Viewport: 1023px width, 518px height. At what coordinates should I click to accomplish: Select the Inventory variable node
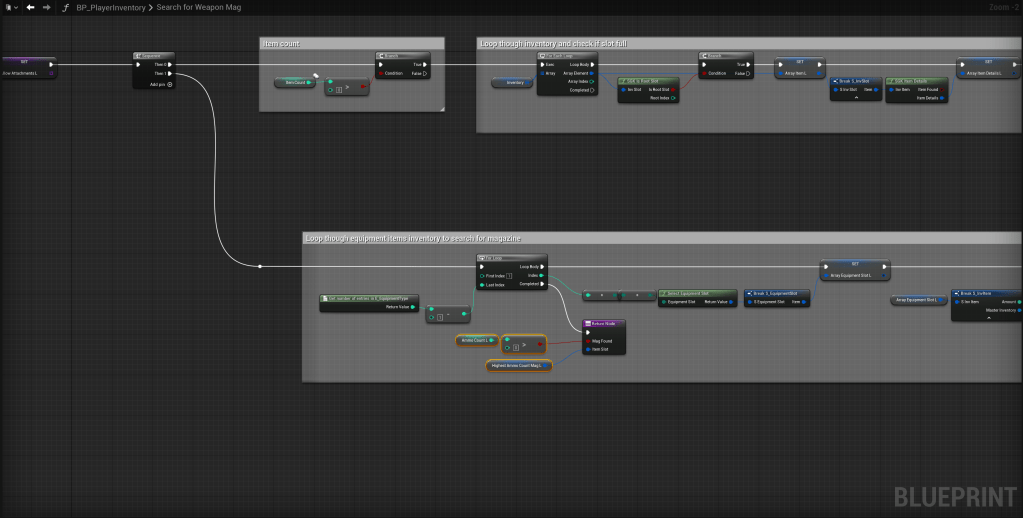click(x=512, y=82)
